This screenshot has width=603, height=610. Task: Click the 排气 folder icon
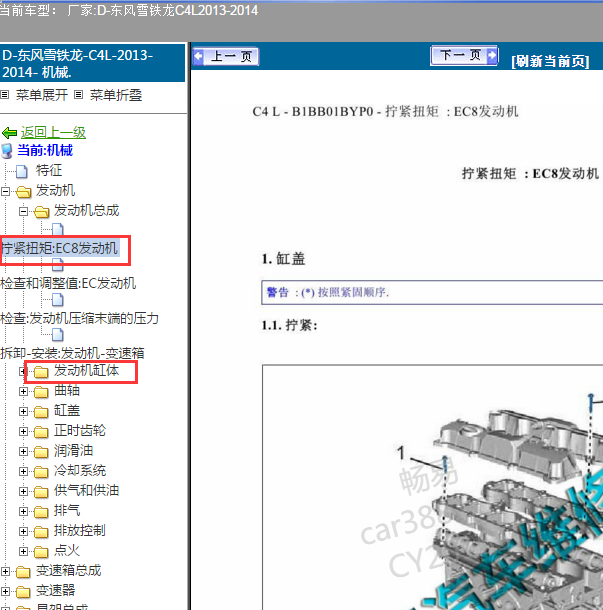[41, 512]
